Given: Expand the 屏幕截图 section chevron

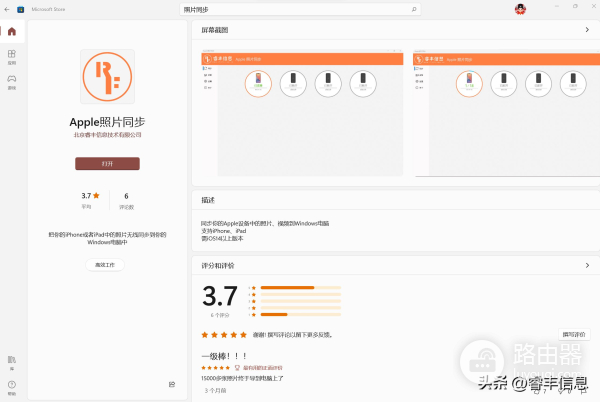Looking at the screenshot, I should (587, 30).
